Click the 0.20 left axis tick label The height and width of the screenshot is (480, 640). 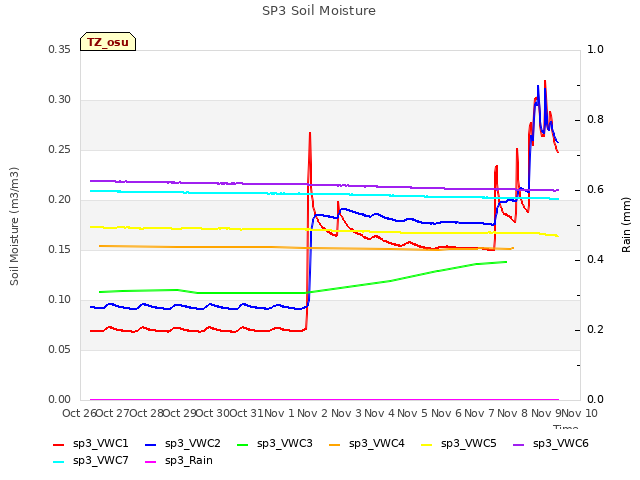pyautogui.click(x=59, y=200)
